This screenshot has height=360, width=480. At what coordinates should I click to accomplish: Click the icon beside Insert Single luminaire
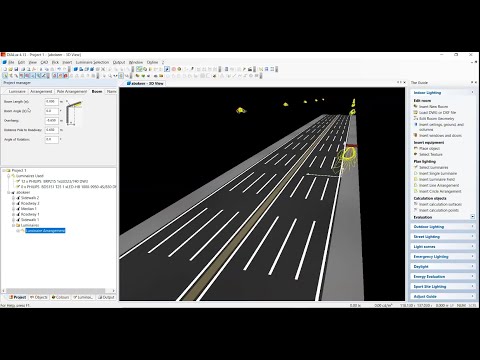tap(416, 173)
